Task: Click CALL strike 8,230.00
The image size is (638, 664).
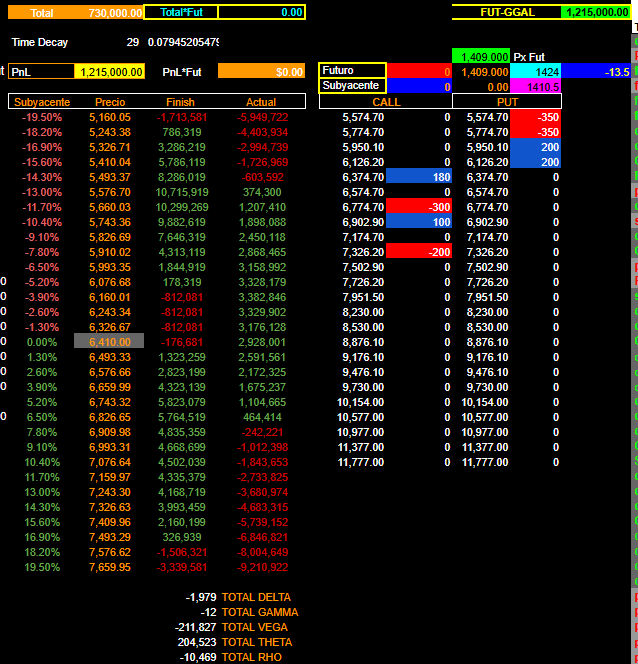Action: (363, 312)
